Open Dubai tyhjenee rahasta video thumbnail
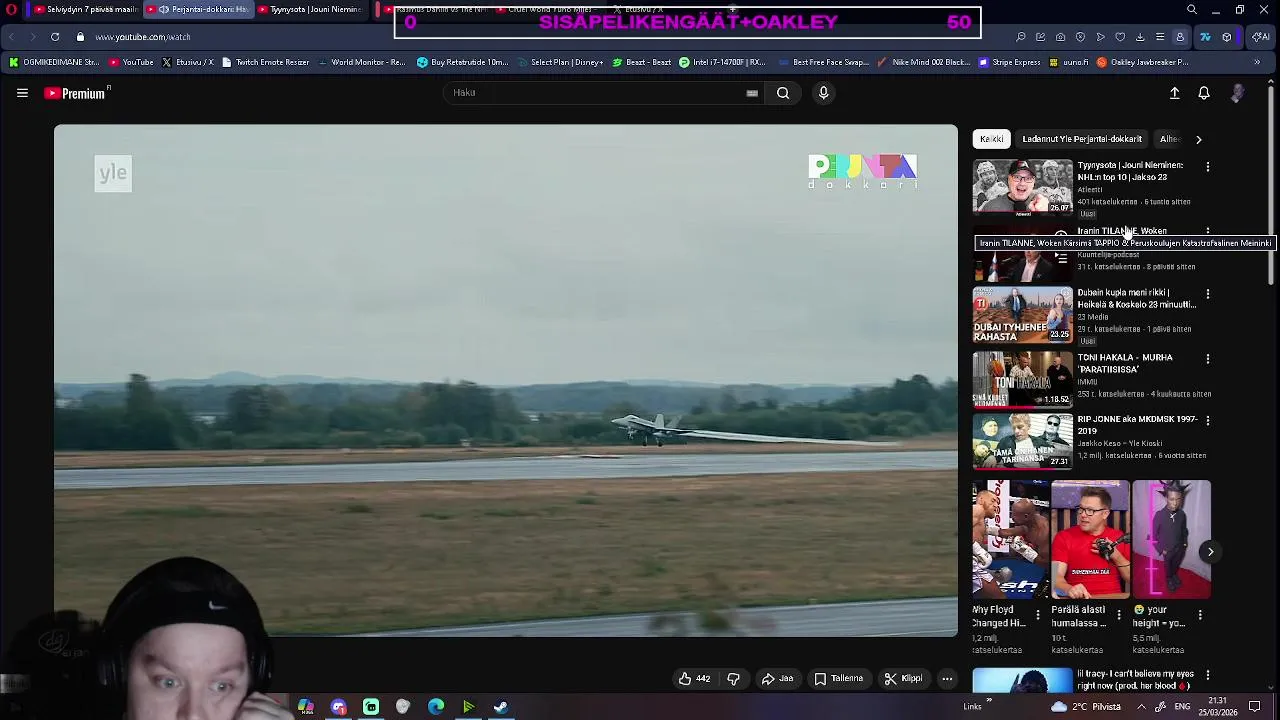 point(1022,315)
